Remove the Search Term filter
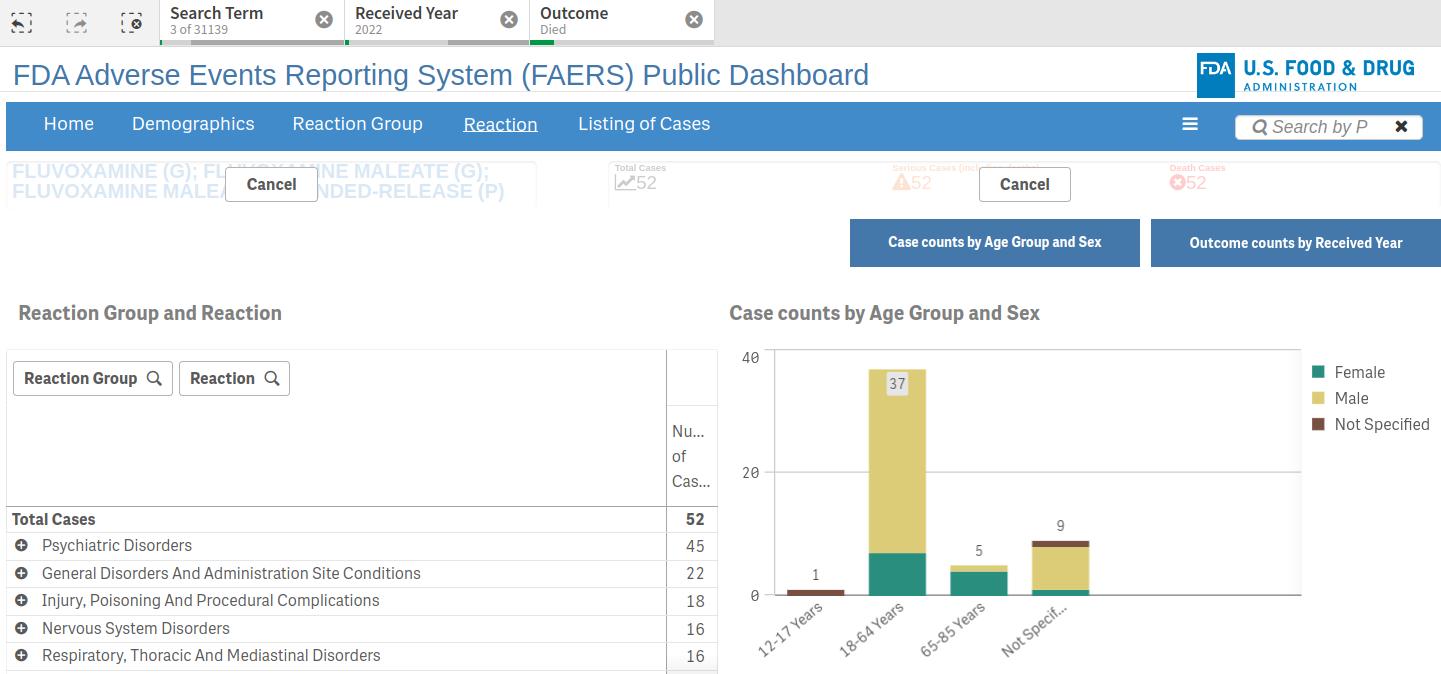Viewport: 1441px width, 674px height. point(324,20)
